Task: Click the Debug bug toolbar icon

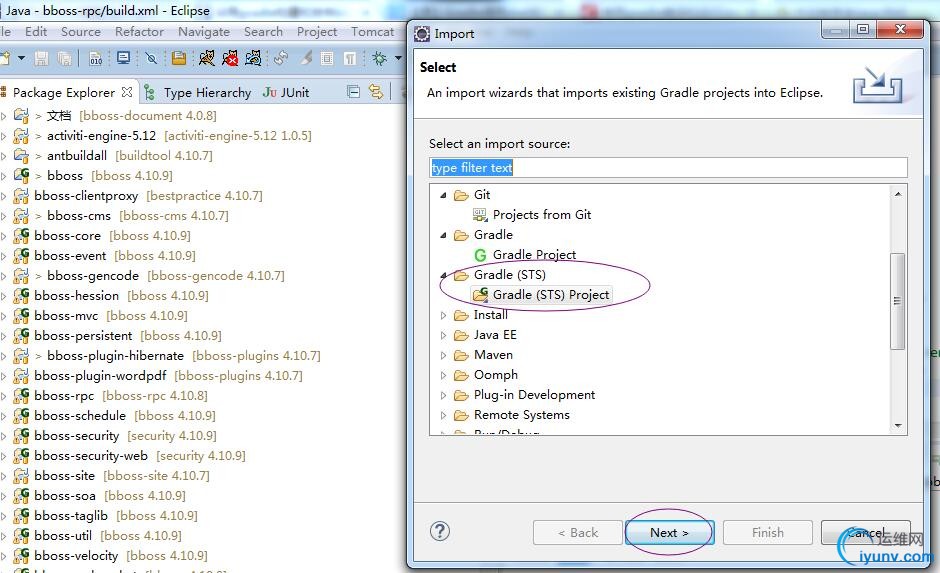Action: point(379,58)
